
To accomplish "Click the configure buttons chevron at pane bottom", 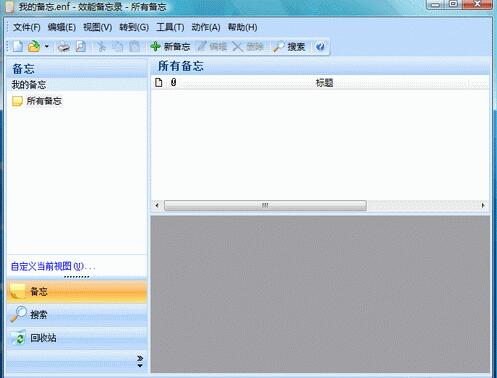I will [x=140, y=361].
